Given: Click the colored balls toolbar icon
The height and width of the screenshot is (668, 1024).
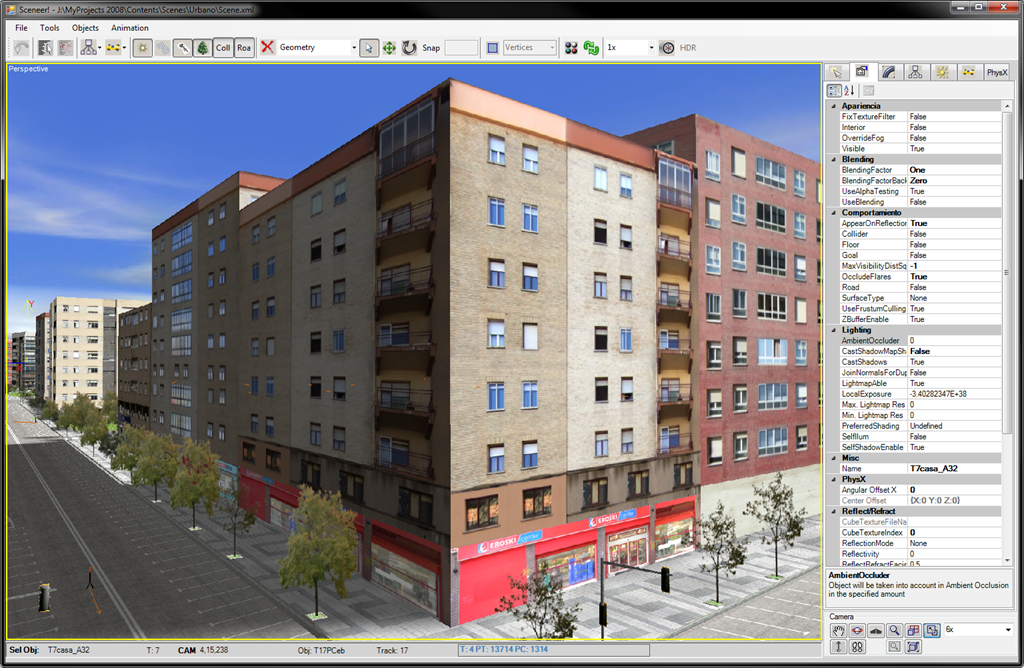Looking at the screenshot, I should point(571,48).
